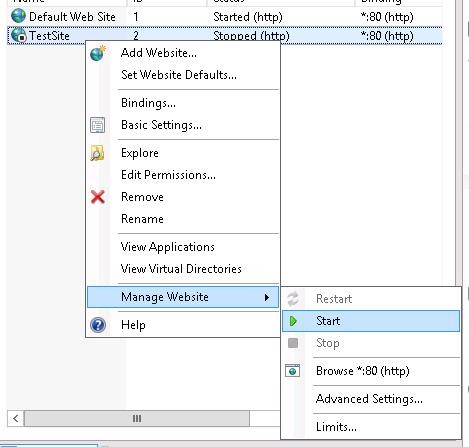
Task: Click the TestSite stopped globe icon
Action: click(19, 35)
